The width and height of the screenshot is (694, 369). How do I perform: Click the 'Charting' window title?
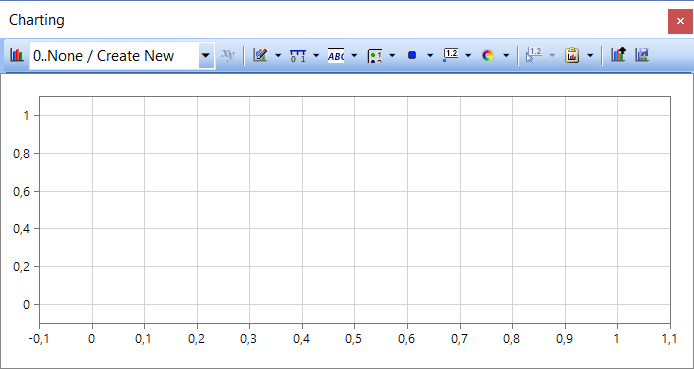click(x=37, y=20)
